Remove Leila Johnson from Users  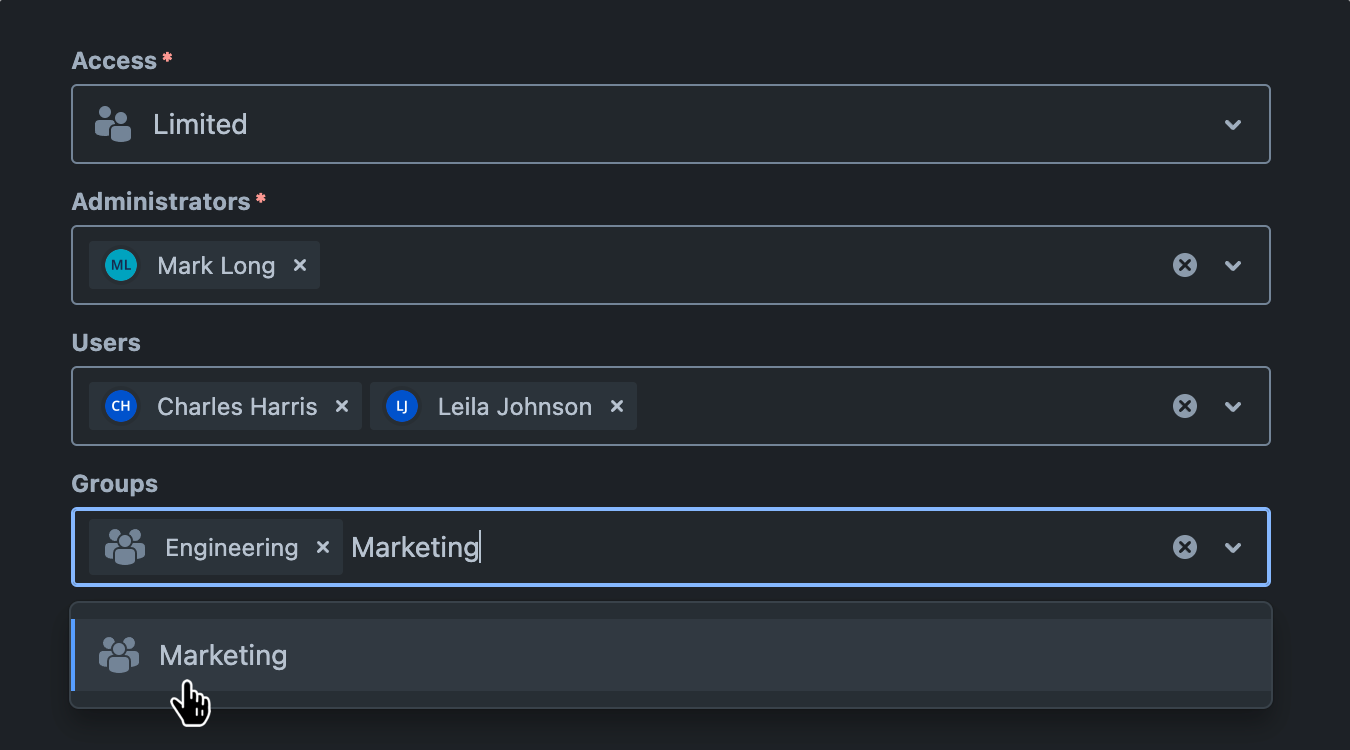(617, 406)
